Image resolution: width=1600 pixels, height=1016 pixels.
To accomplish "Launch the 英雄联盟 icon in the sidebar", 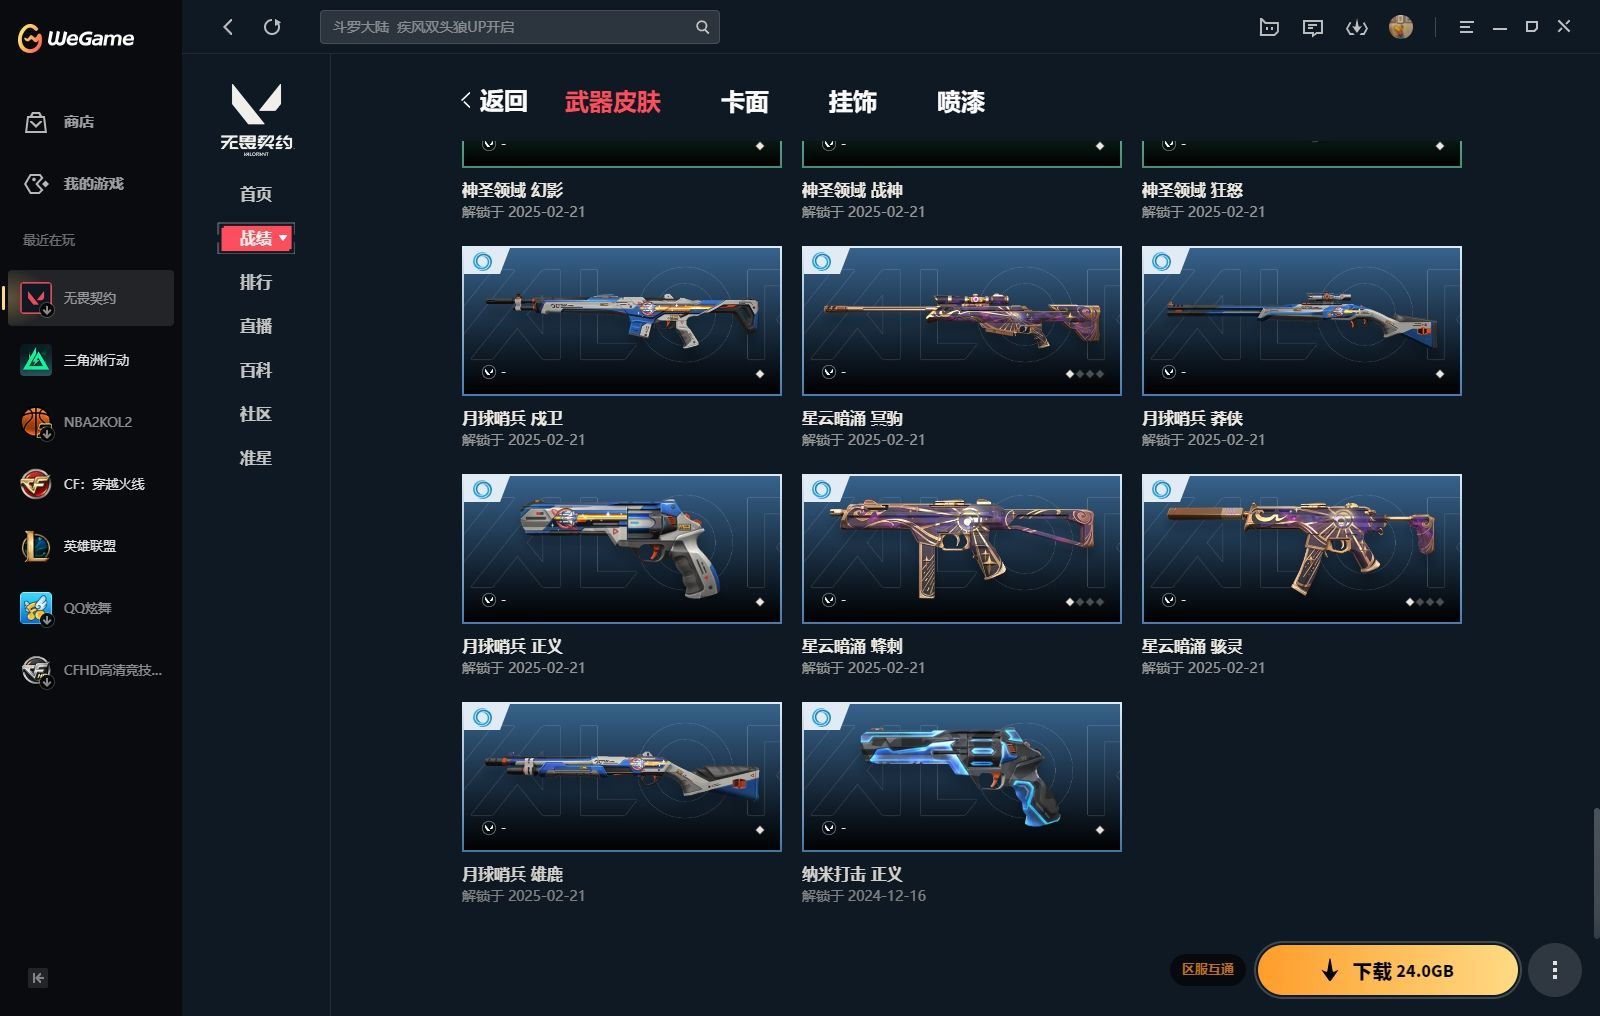I will [x=36, y=546].
